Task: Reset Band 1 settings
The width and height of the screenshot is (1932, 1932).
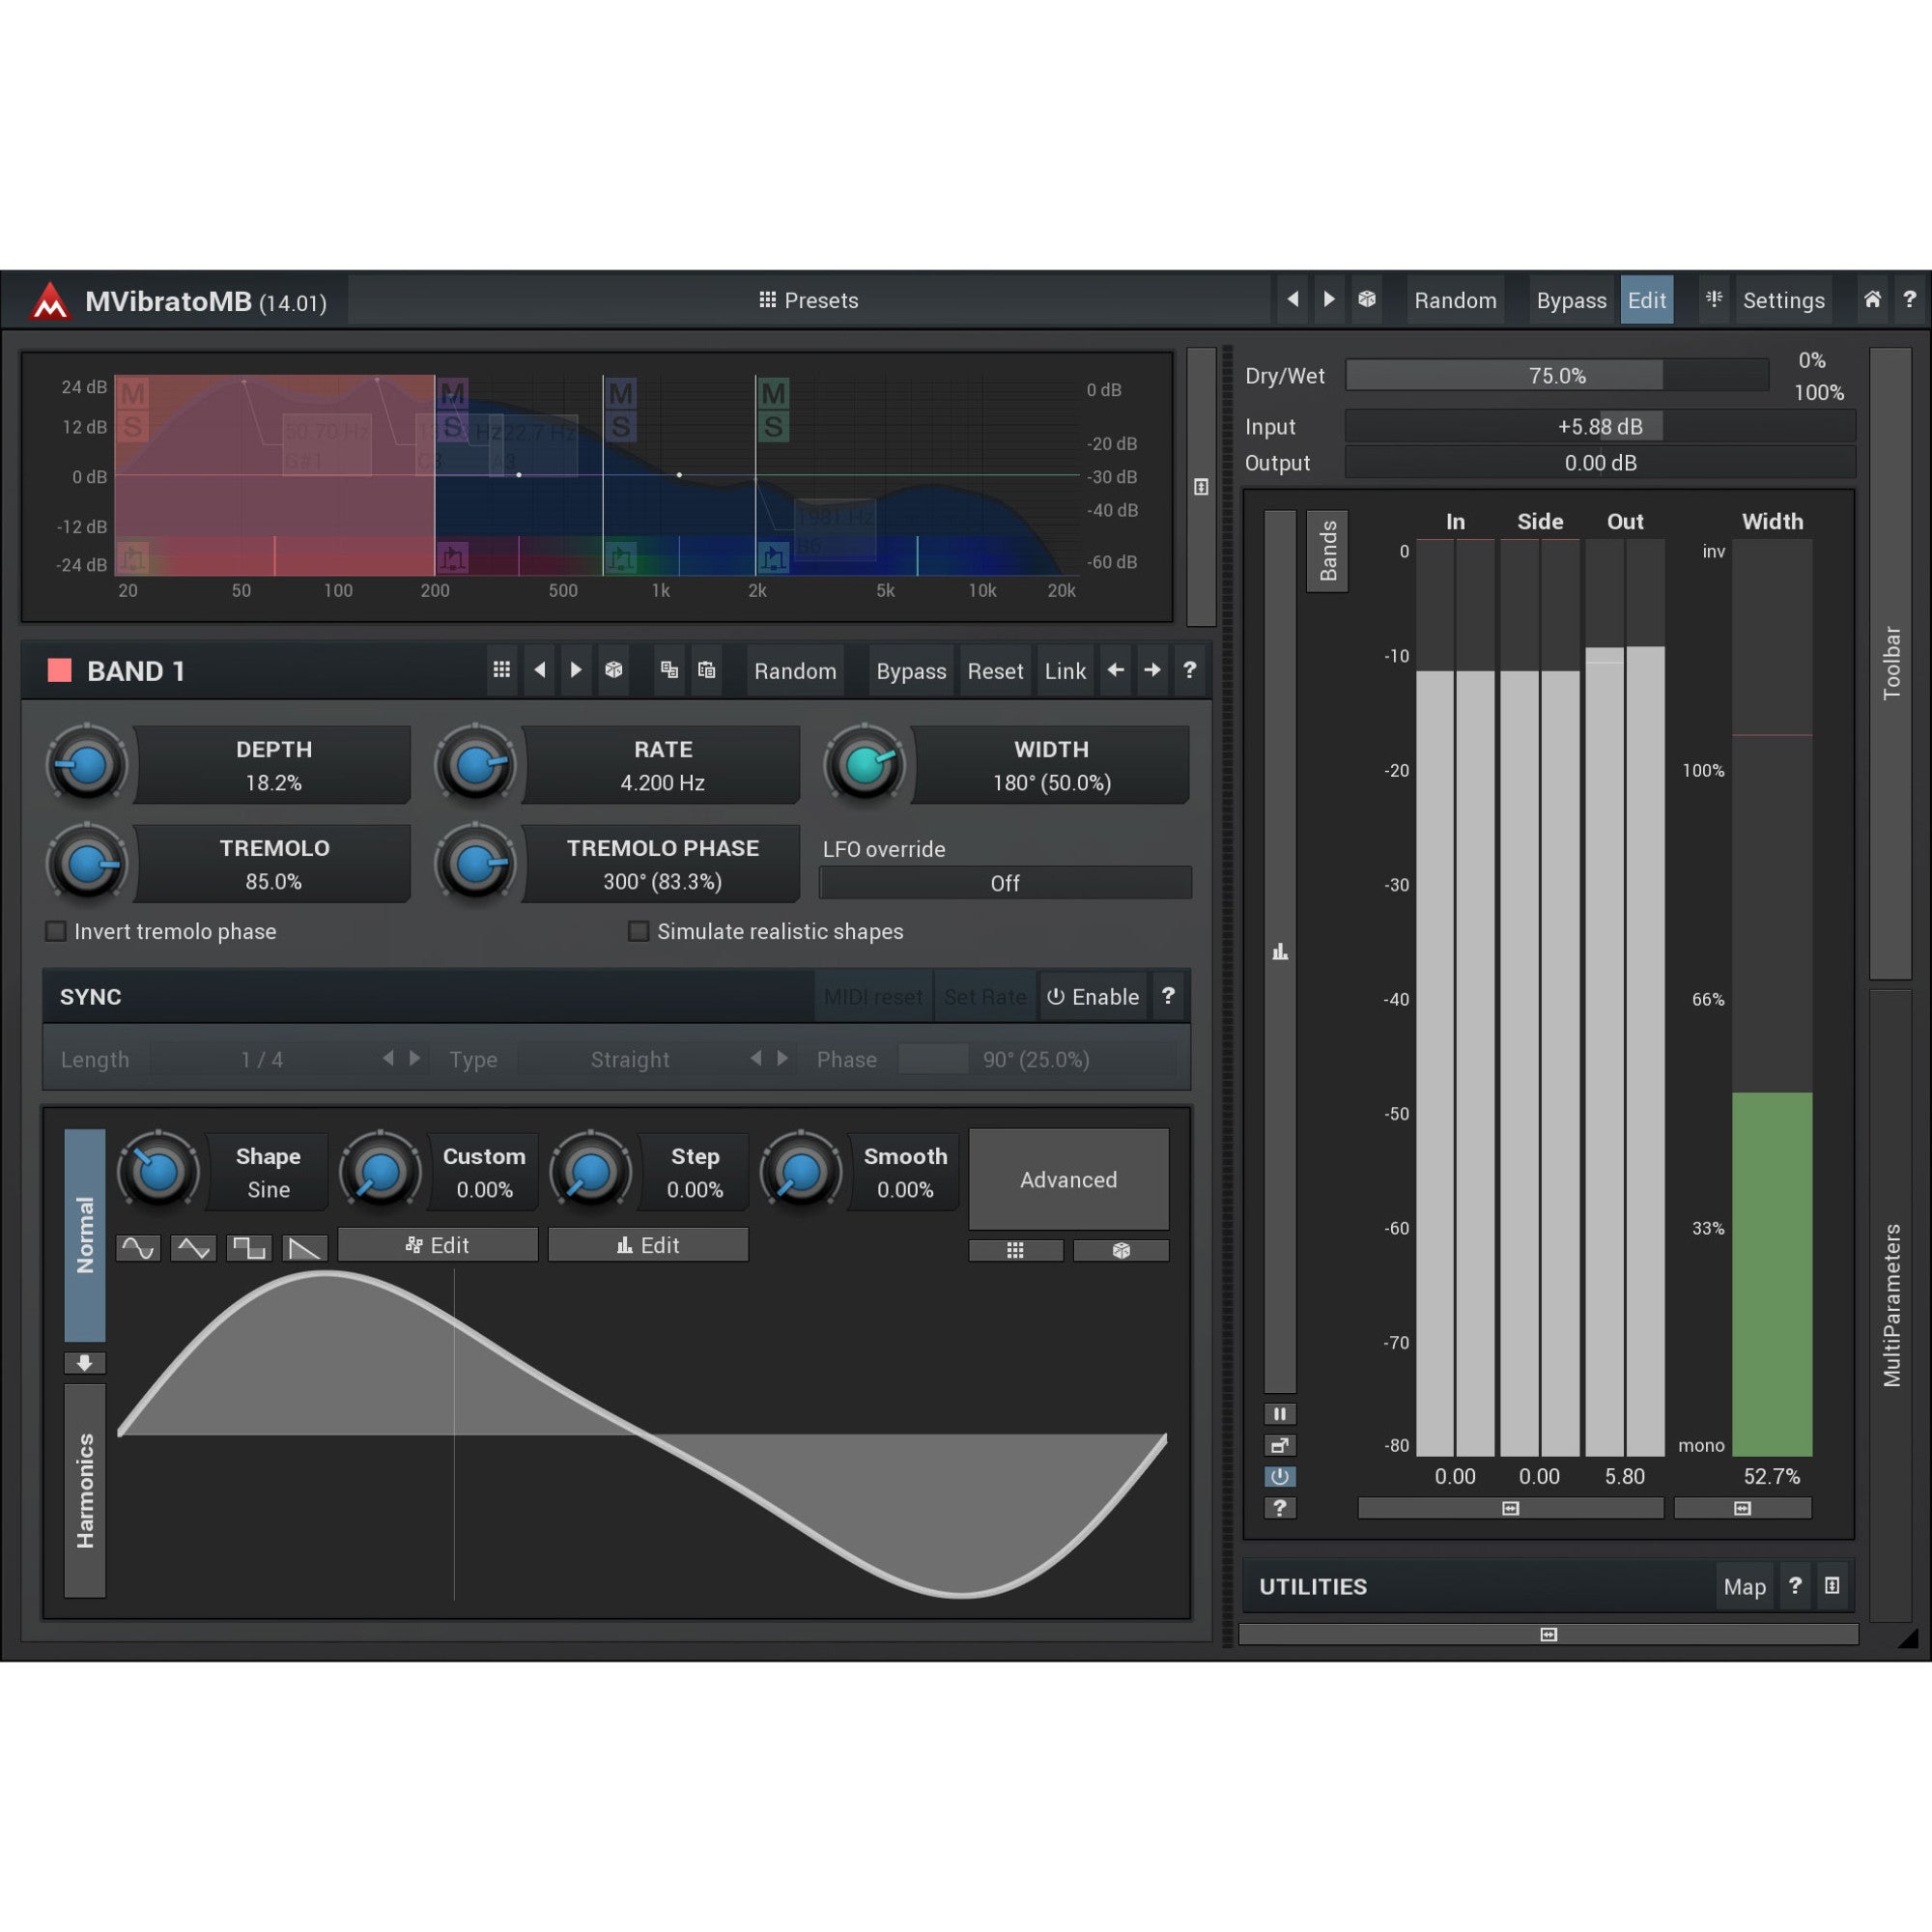Action: (995, 671)
